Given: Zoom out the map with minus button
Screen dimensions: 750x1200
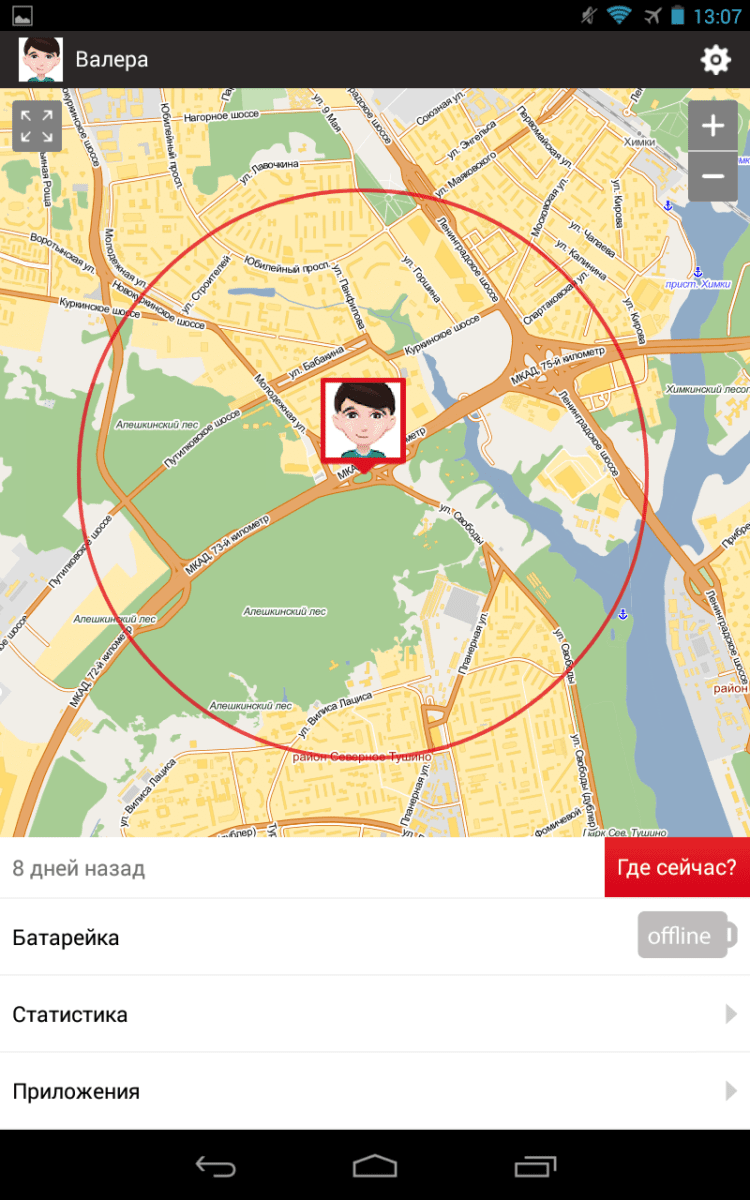Looking at the screenshot, I should tap(713, 177).
